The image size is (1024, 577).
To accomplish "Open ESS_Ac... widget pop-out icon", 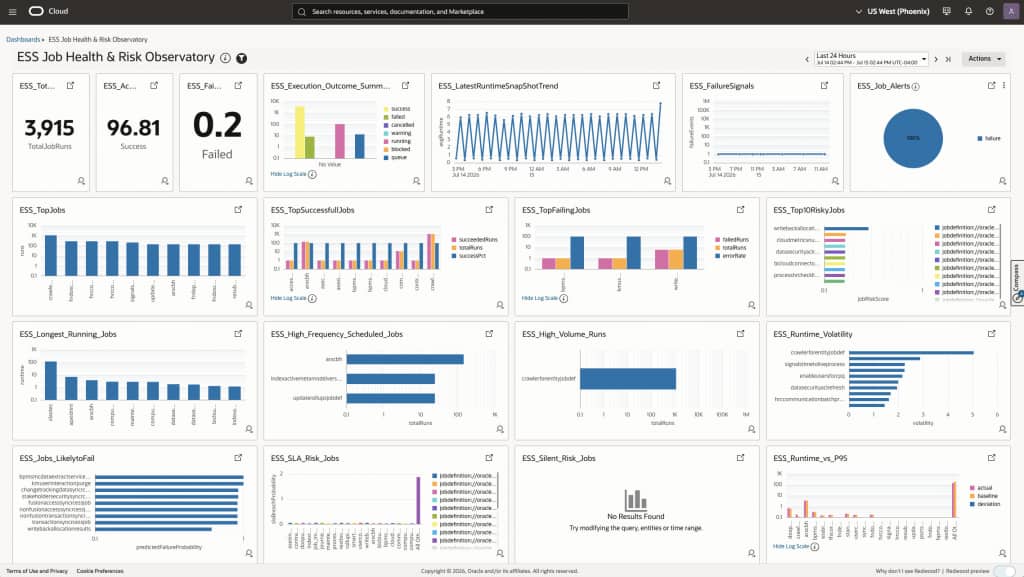I will tap(154, 86).
